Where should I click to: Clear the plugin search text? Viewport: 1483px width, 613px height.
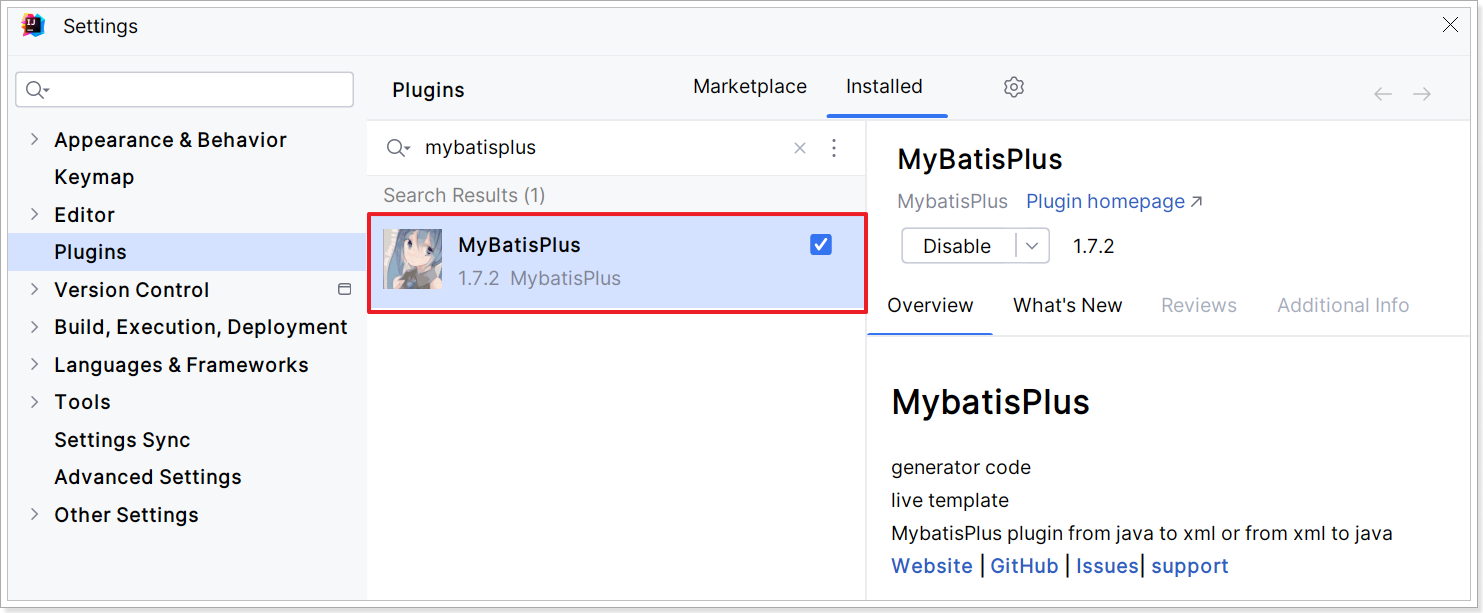coord(800,148)
